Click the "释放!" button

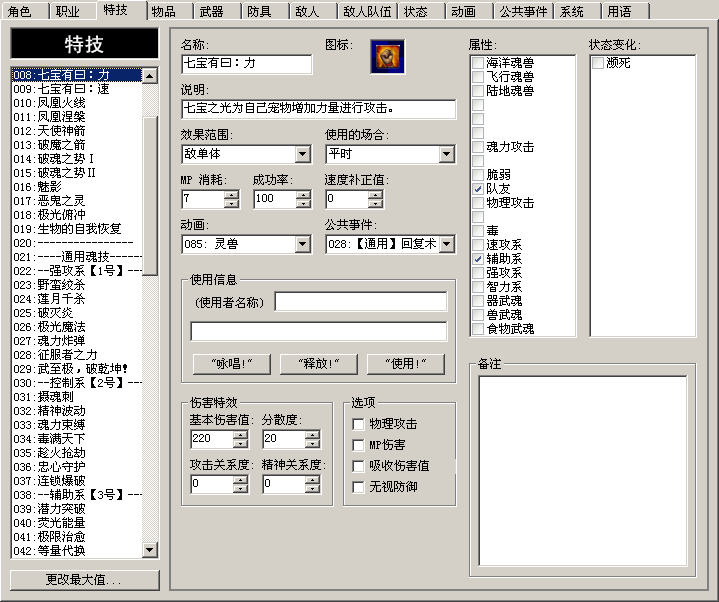coord(319,364)
